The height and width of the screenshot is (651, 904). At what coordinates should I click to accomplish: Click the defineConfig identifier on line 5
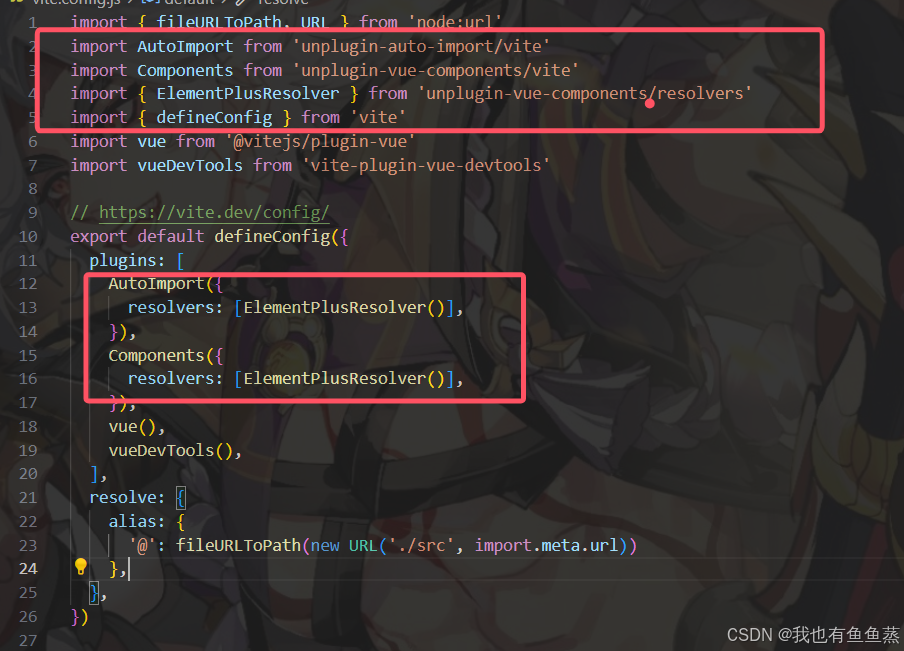coord(214,118)
